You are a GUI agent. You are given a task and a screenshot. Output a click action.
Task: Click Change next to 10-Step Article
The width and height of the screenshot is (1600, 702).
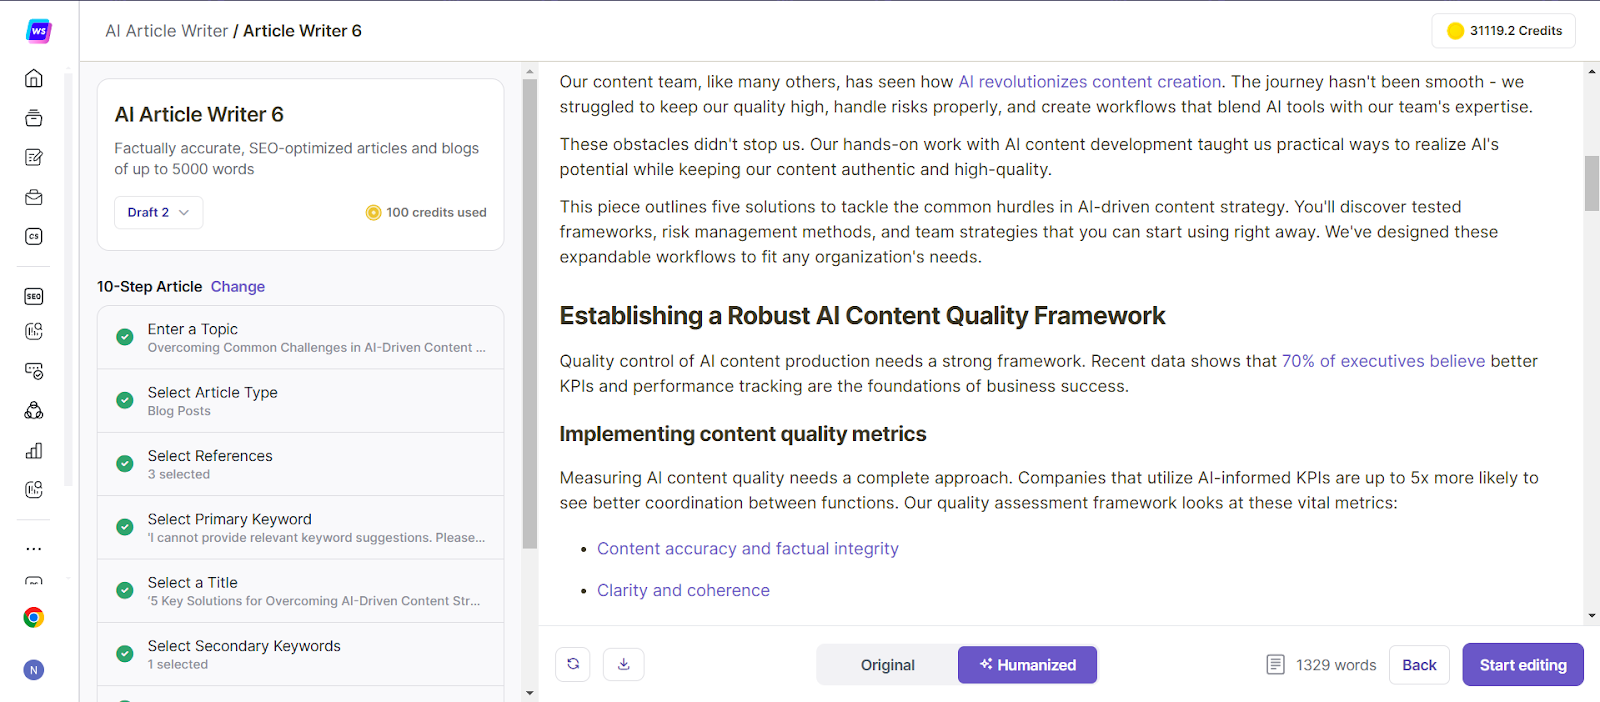tap(238, 286)
